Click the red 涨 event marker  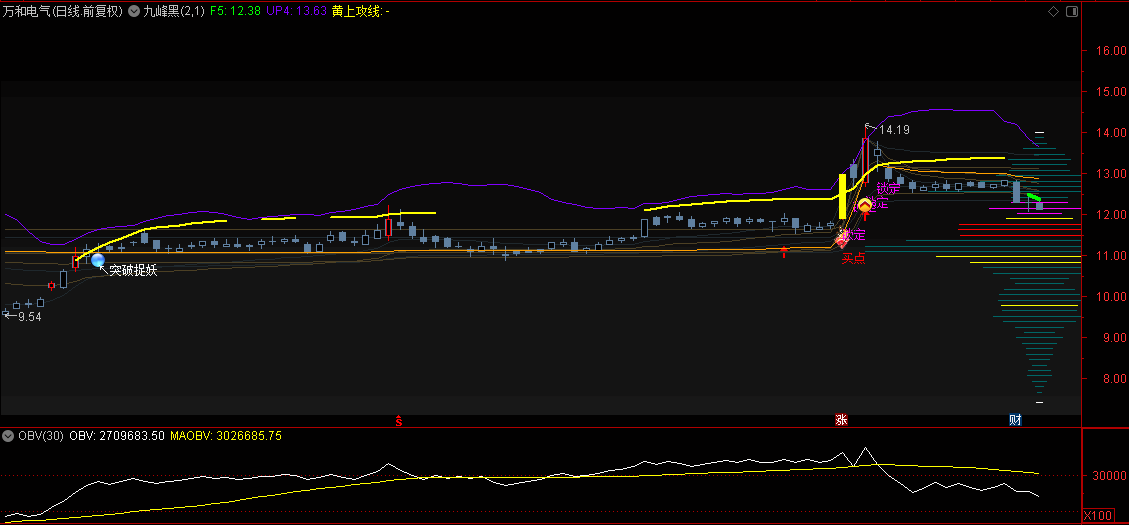pos(841,421)
